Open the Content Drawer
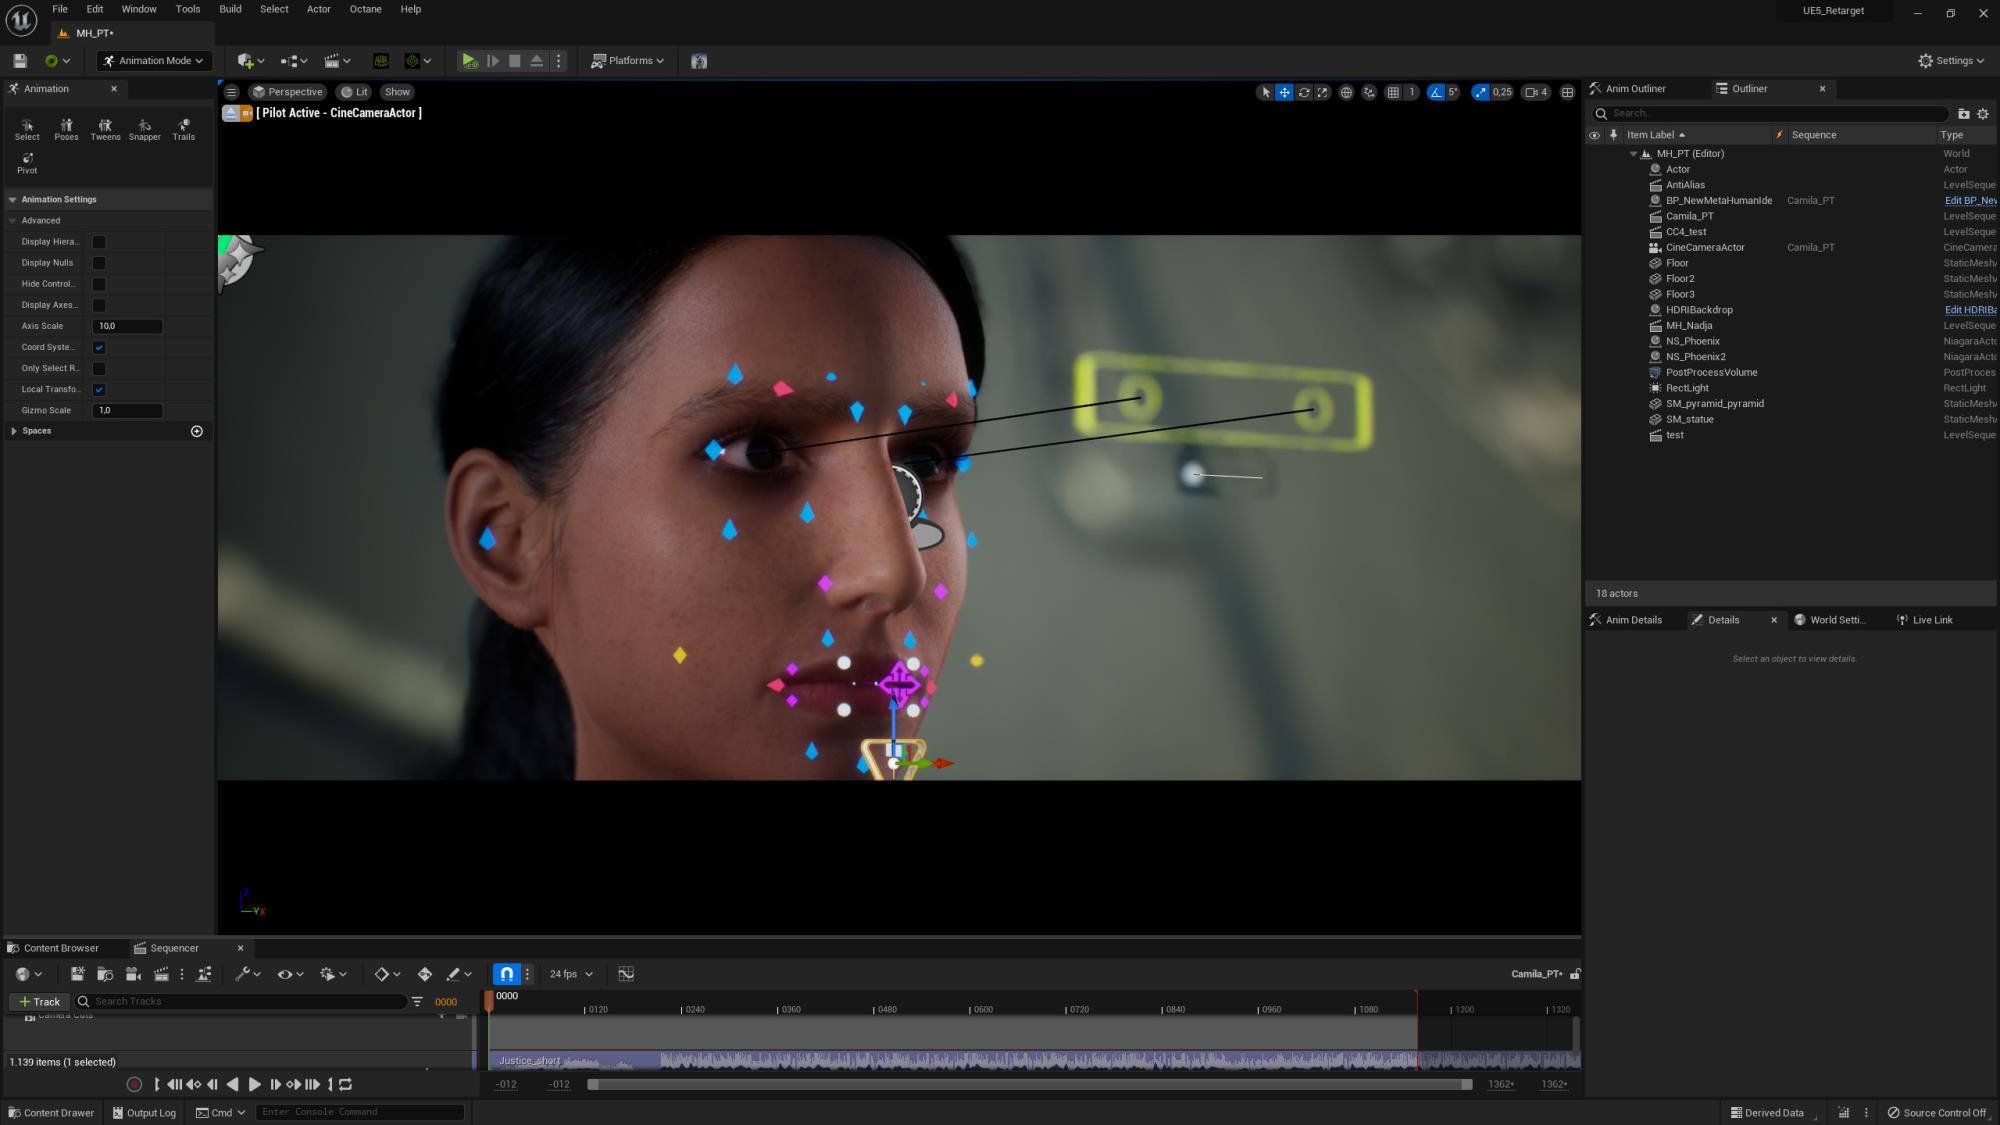The width and height of the screenshot is (2000, 1125). 51,1113
